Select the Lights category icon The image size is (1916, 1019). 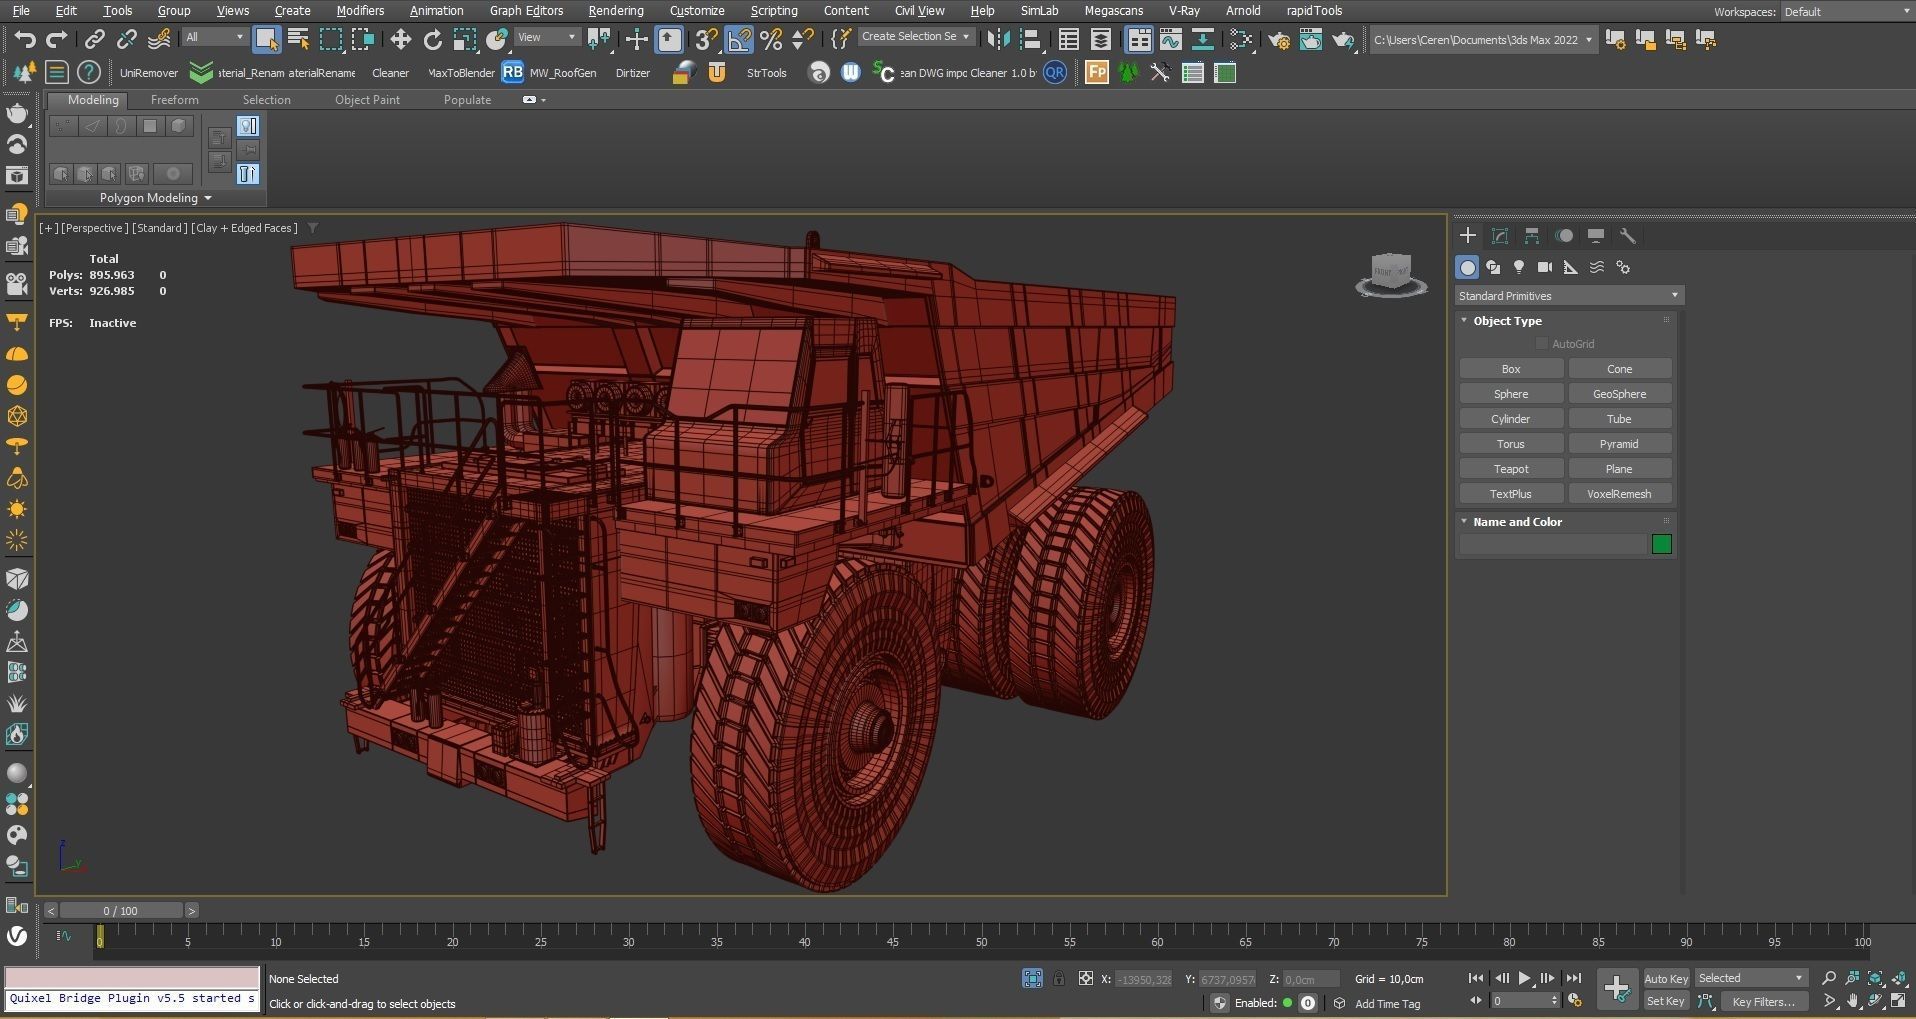click(1519, 267)
